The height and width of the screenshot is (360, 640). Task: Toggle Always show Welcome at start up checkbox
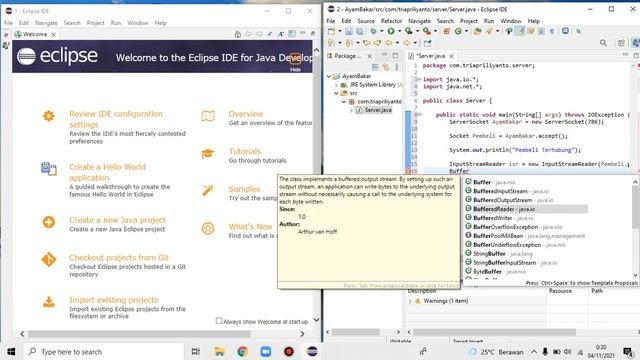[x=219, y=321]
